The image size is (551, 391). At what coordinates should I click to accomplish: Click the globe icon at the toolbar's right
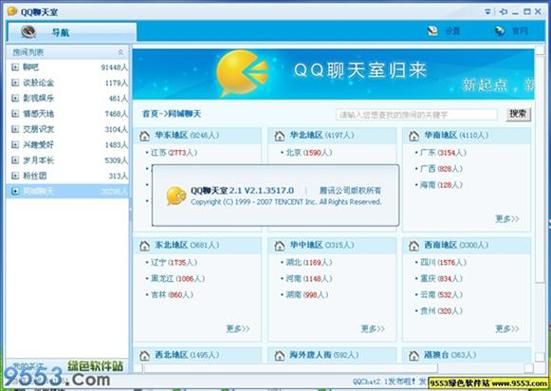(x=500, y=31)
